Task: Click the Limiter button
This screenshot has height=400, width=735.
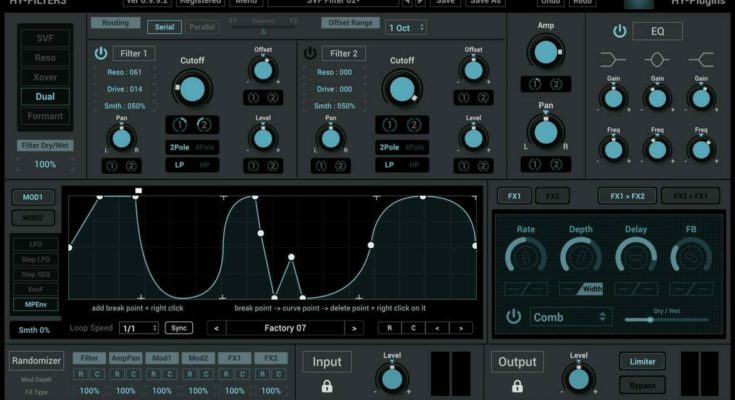Action: coord(642,361)
